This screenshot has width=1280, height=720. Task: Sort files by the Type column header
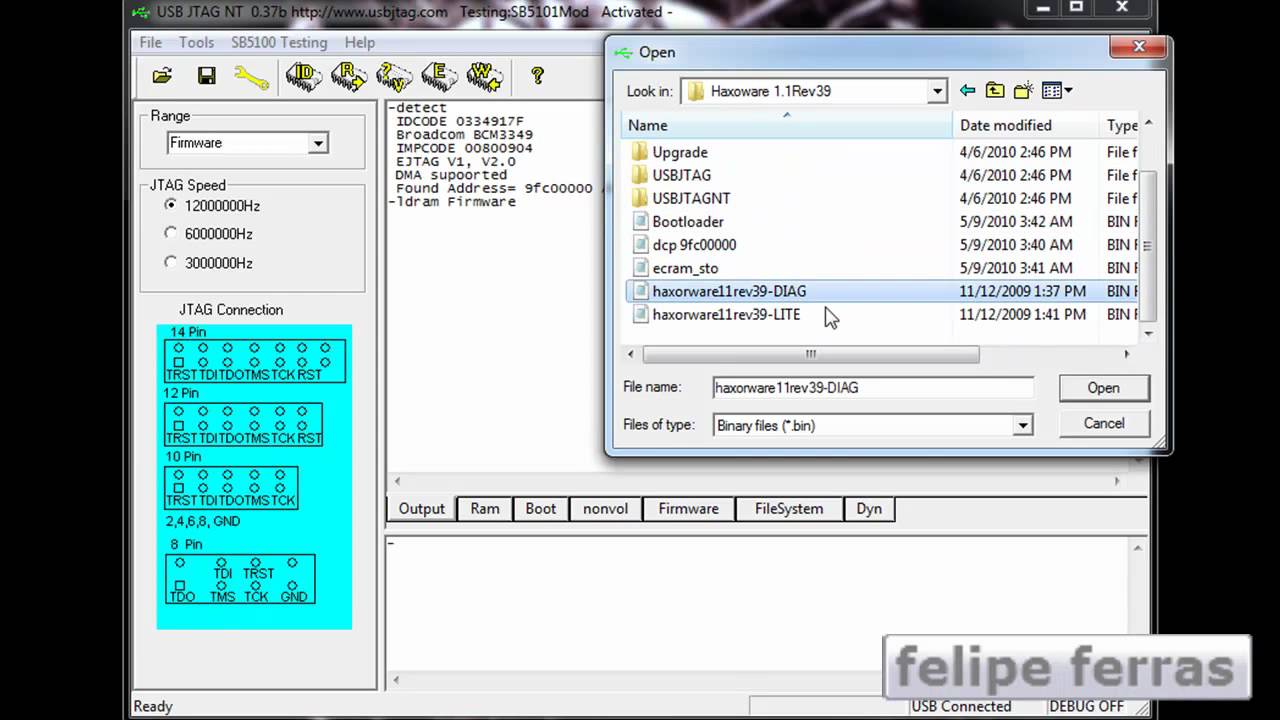[1119, 125]
